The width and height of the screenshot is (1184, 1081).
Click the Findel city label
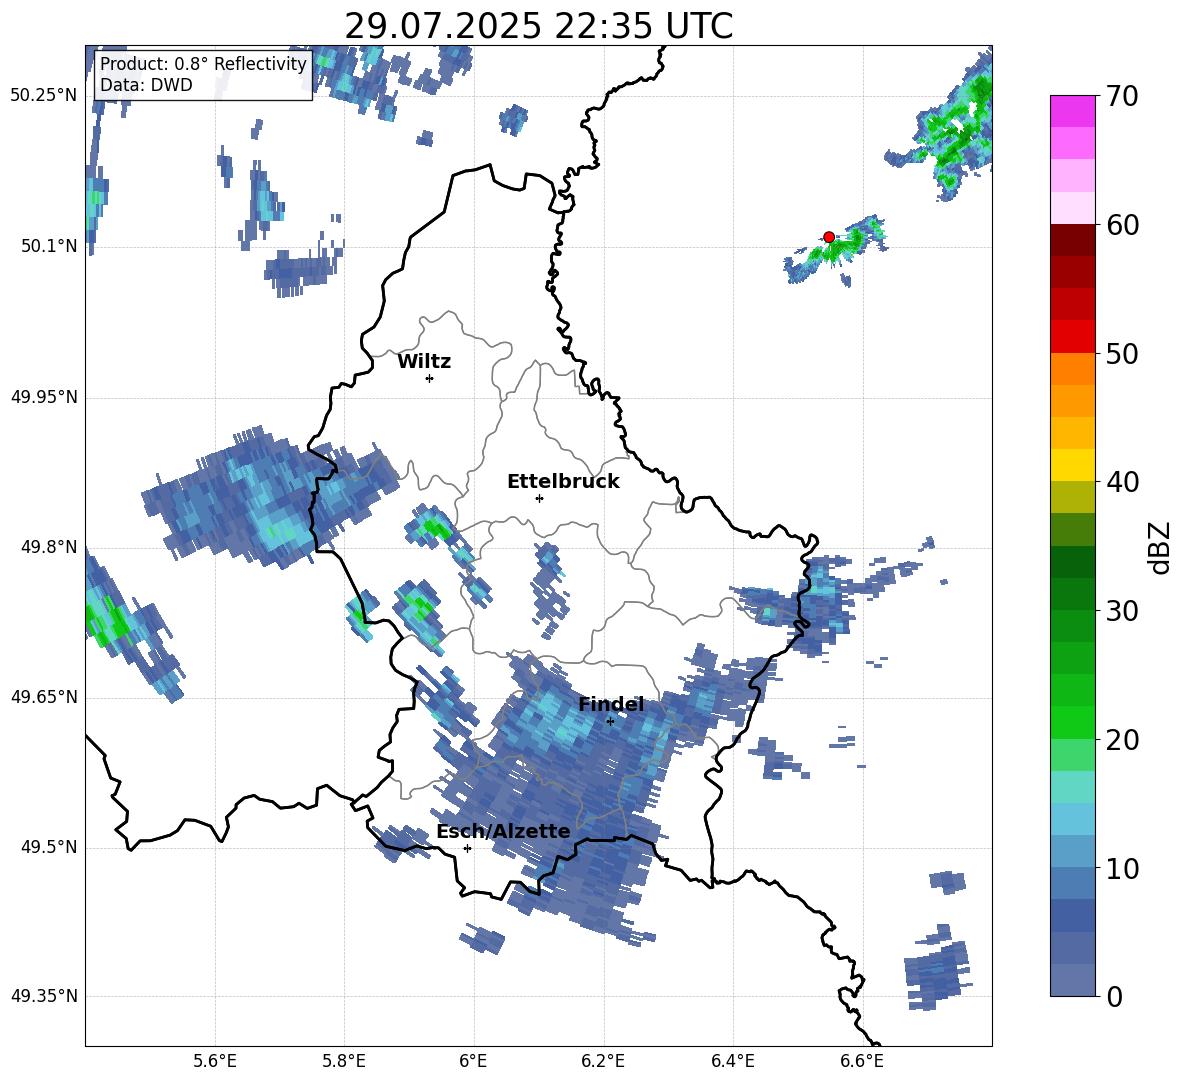pos(611,704)
